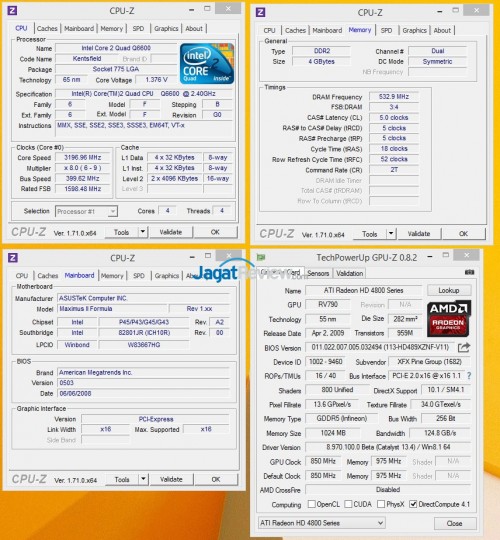Click the AMD Radeon Graphics logo

point(449,319)
